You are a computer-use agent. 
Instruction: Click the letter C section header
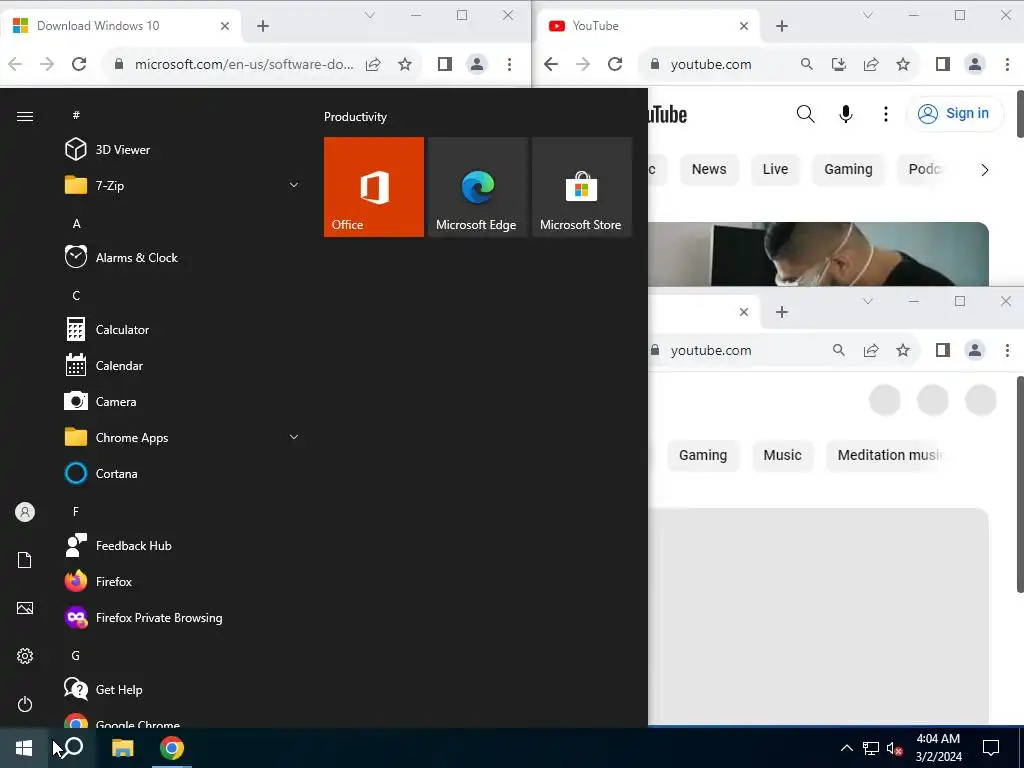coord(76,295)
